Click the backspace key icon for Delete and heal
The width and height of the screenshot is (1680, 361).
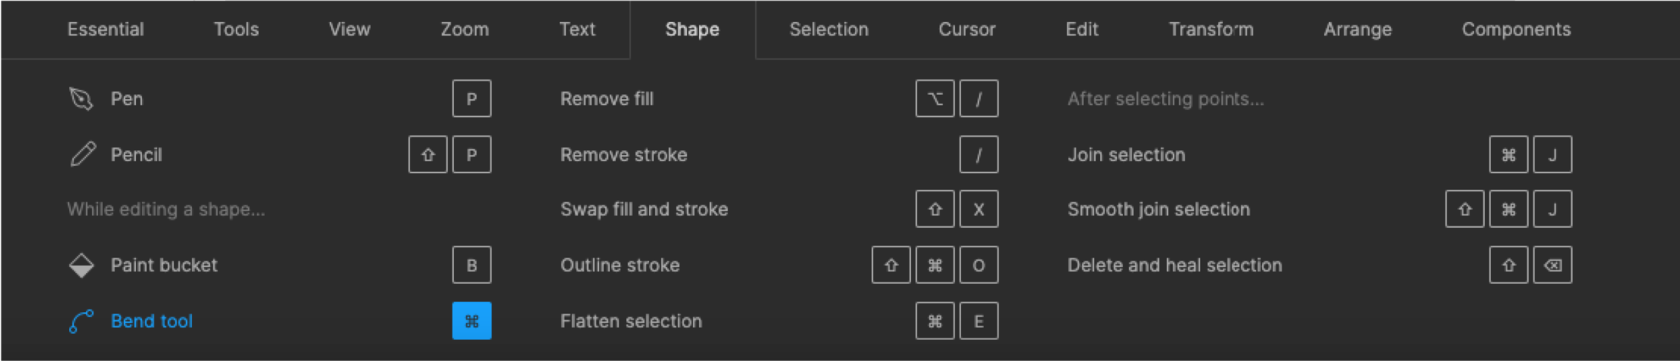(x=1552, y=265)
